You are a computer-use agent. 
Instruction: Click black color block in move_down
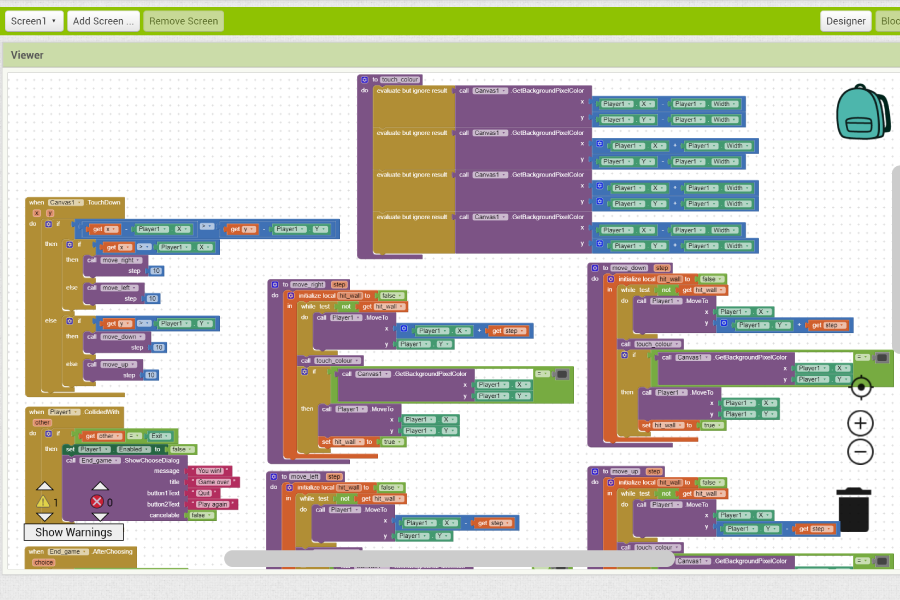click(882, 358)
